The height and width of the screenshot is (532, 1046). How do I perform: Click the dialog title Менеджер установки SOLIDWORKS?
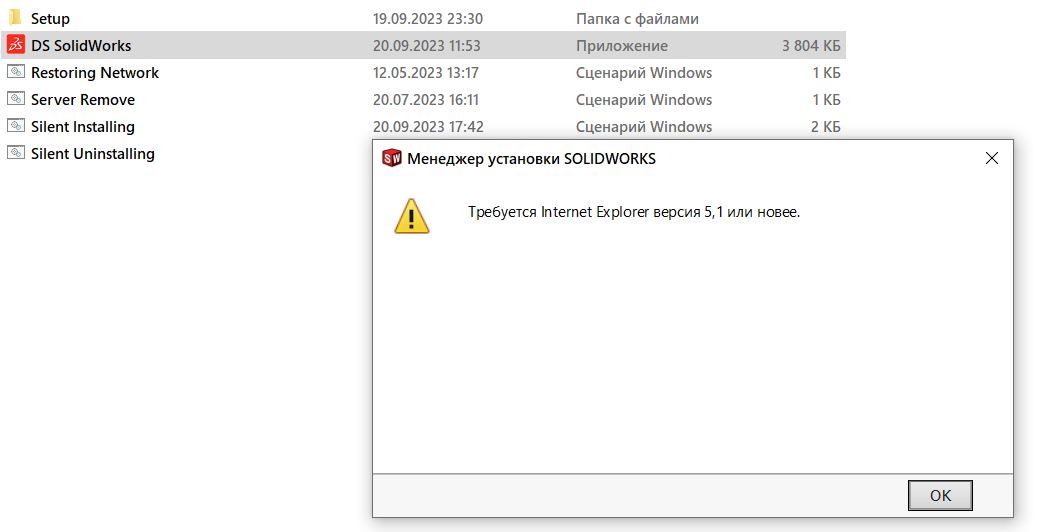tap(531, 159)
